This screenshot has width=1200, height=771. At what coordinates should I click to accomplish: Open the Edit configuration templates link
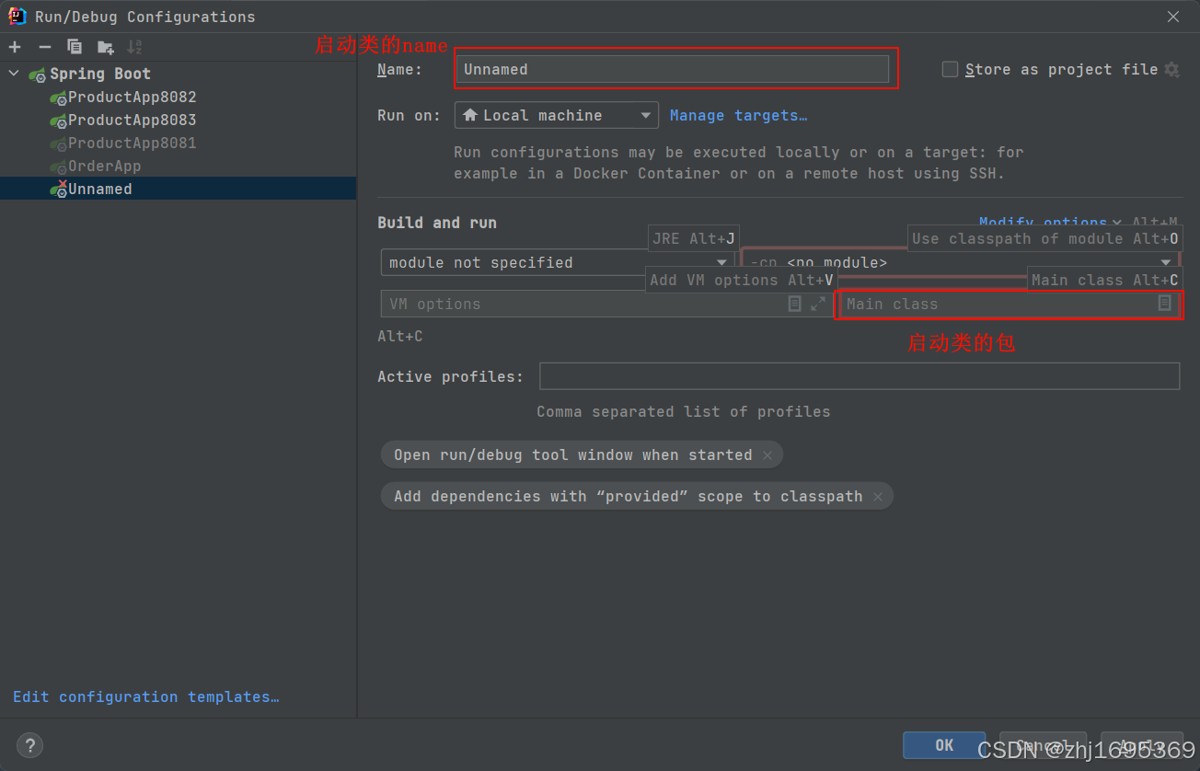point(146,697)
